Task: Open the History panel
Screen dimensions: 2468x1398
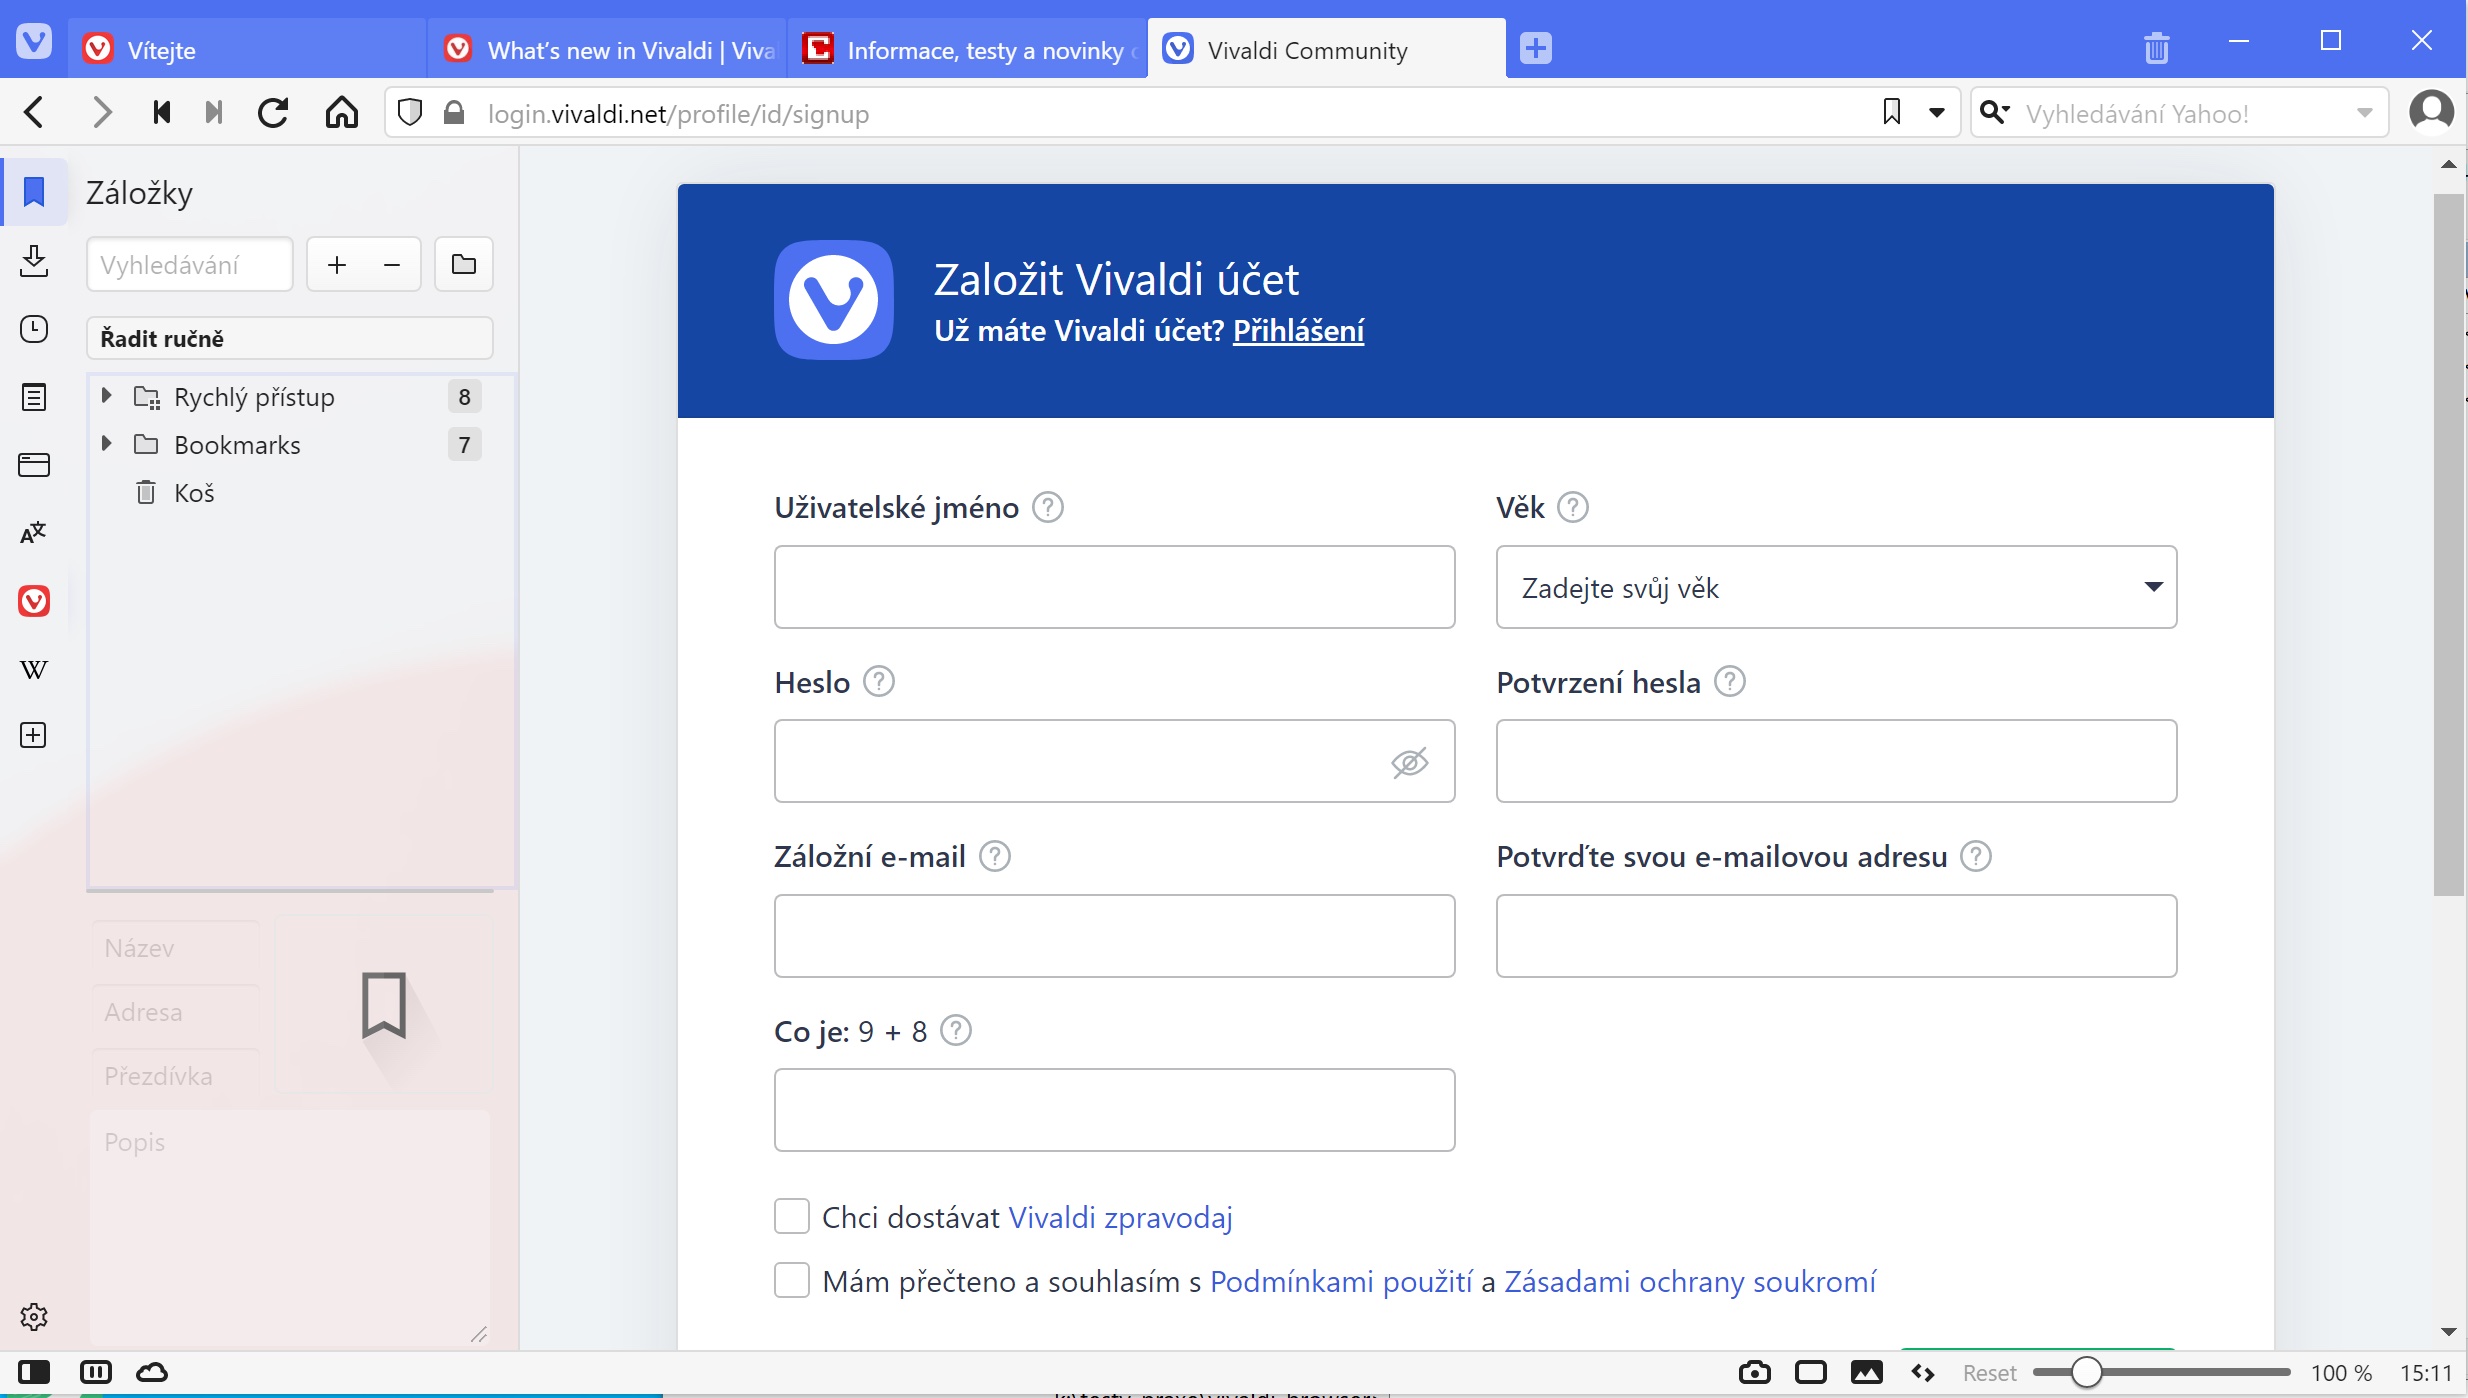Action: tap(34, 329)
